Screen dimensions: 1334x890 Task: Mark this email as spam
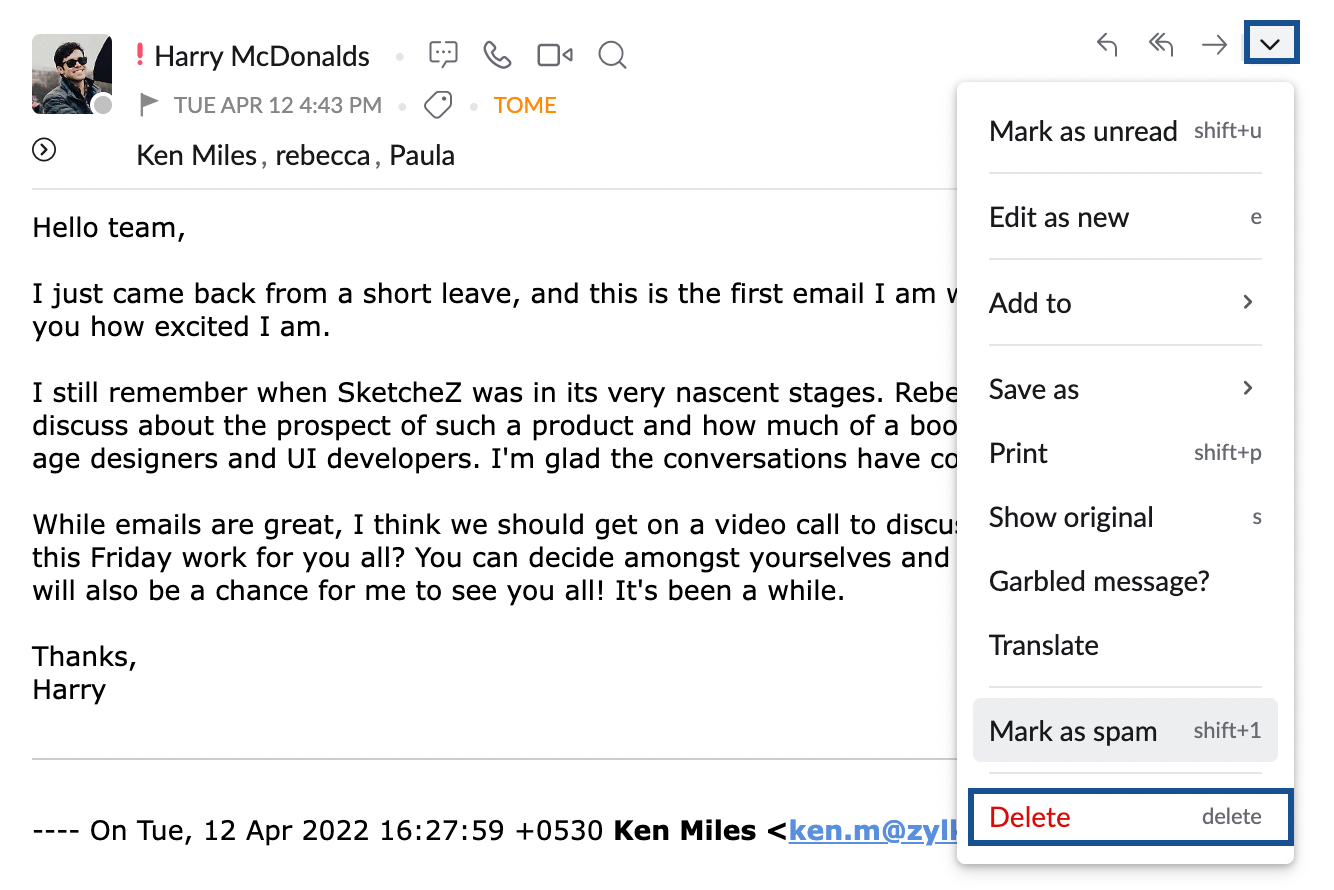(1073, 731)
